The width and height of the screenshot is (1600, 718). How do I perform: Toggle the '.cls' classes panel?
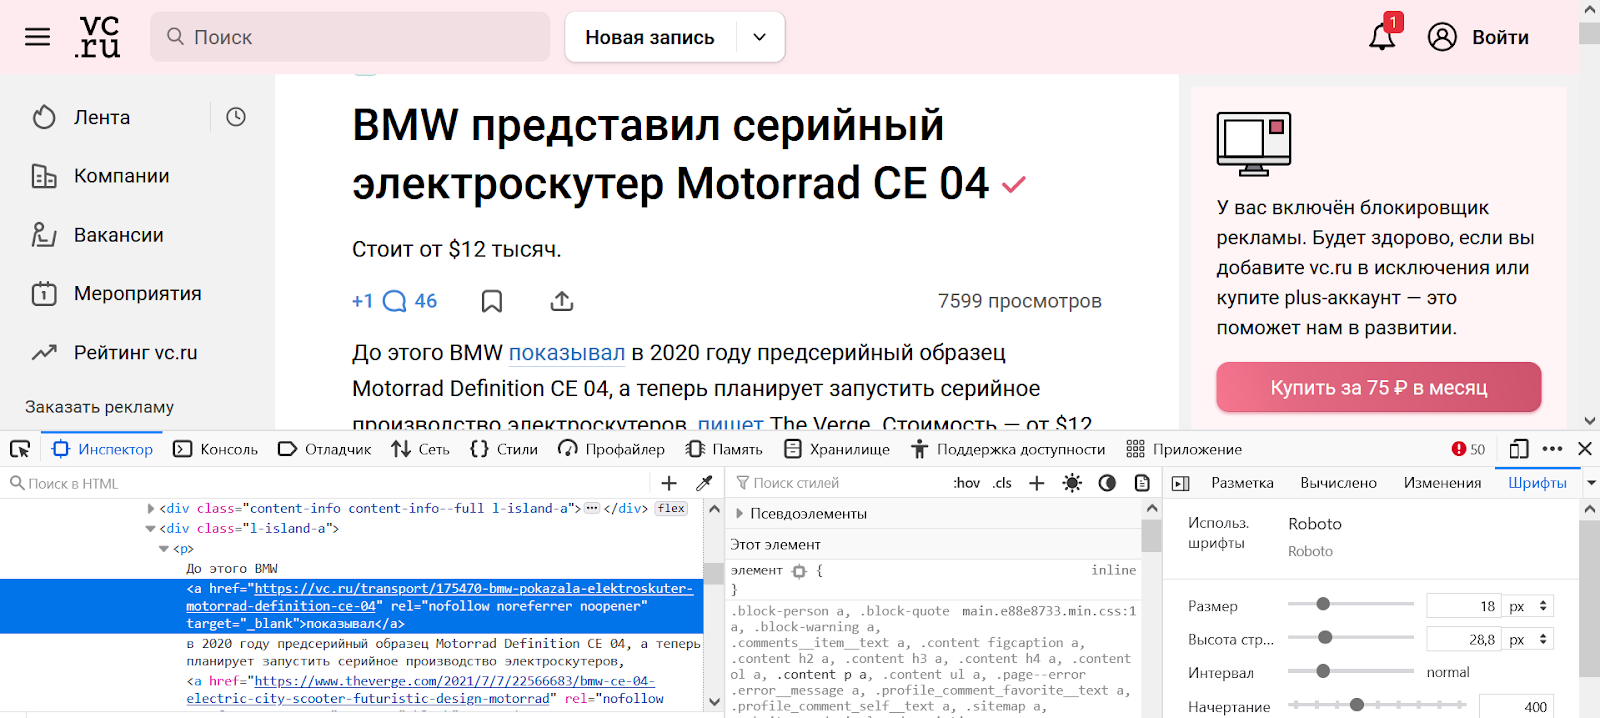(1003, 483)
